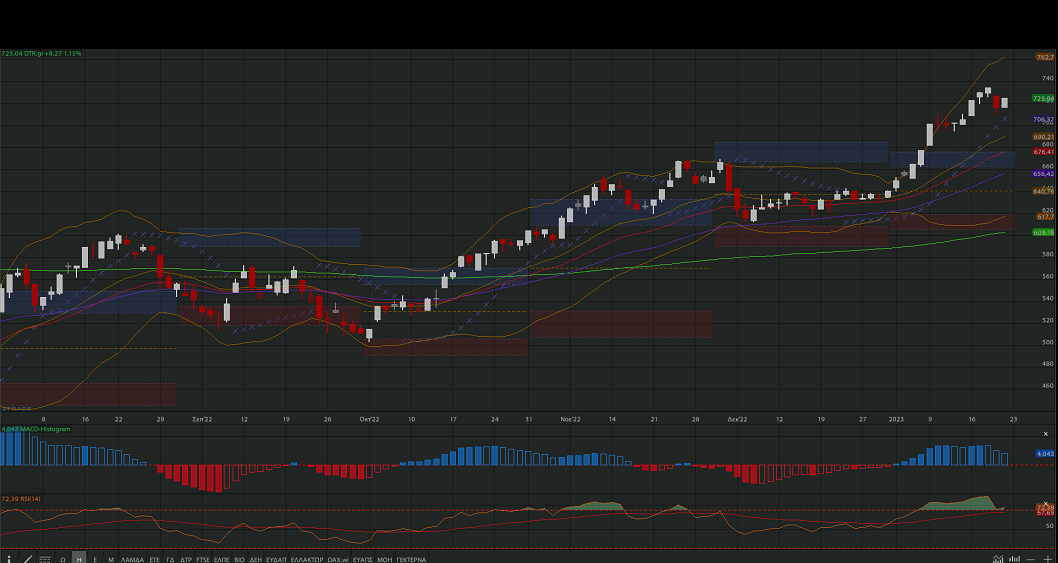This screenshot has height=563, width=1058.
Task: Open the ΕΛΛΑΚΤΩΡ symbol
Action: coord(307,560)
